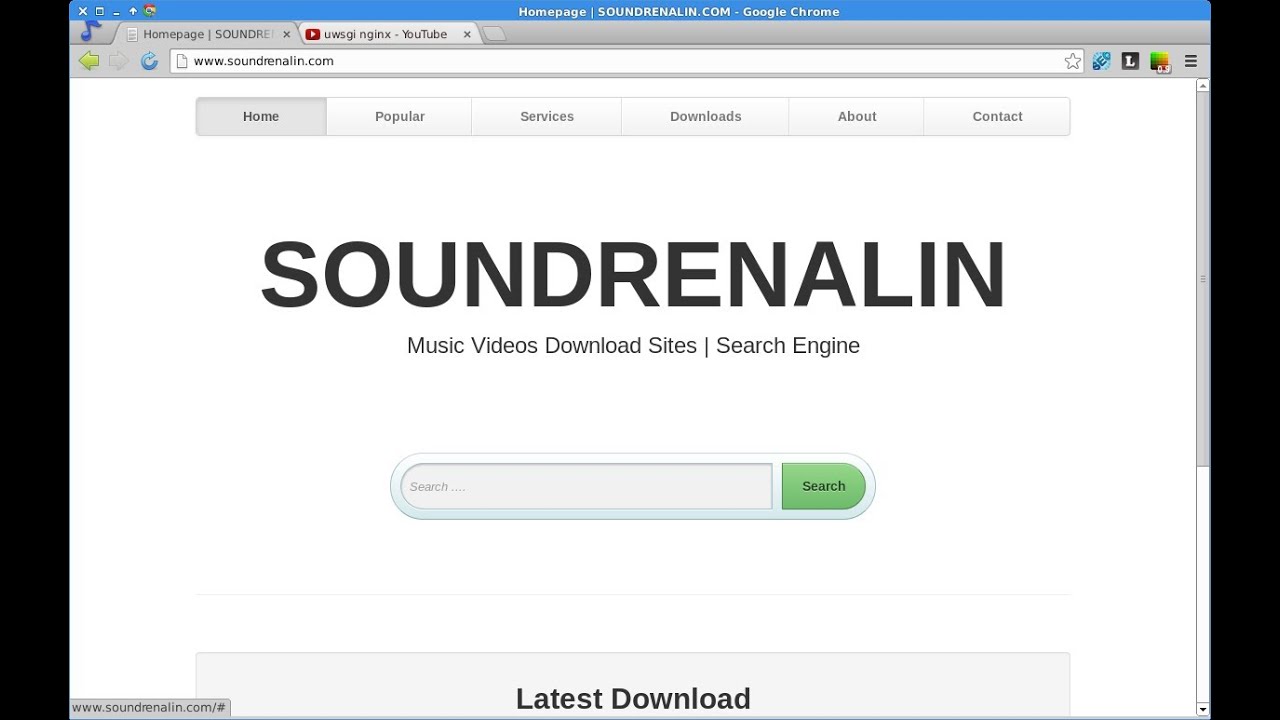Open the Popular navigation item
Image resolution: width=1280 pixels, height=720 pixels.
pyautogui.click(x=400, y=116)
